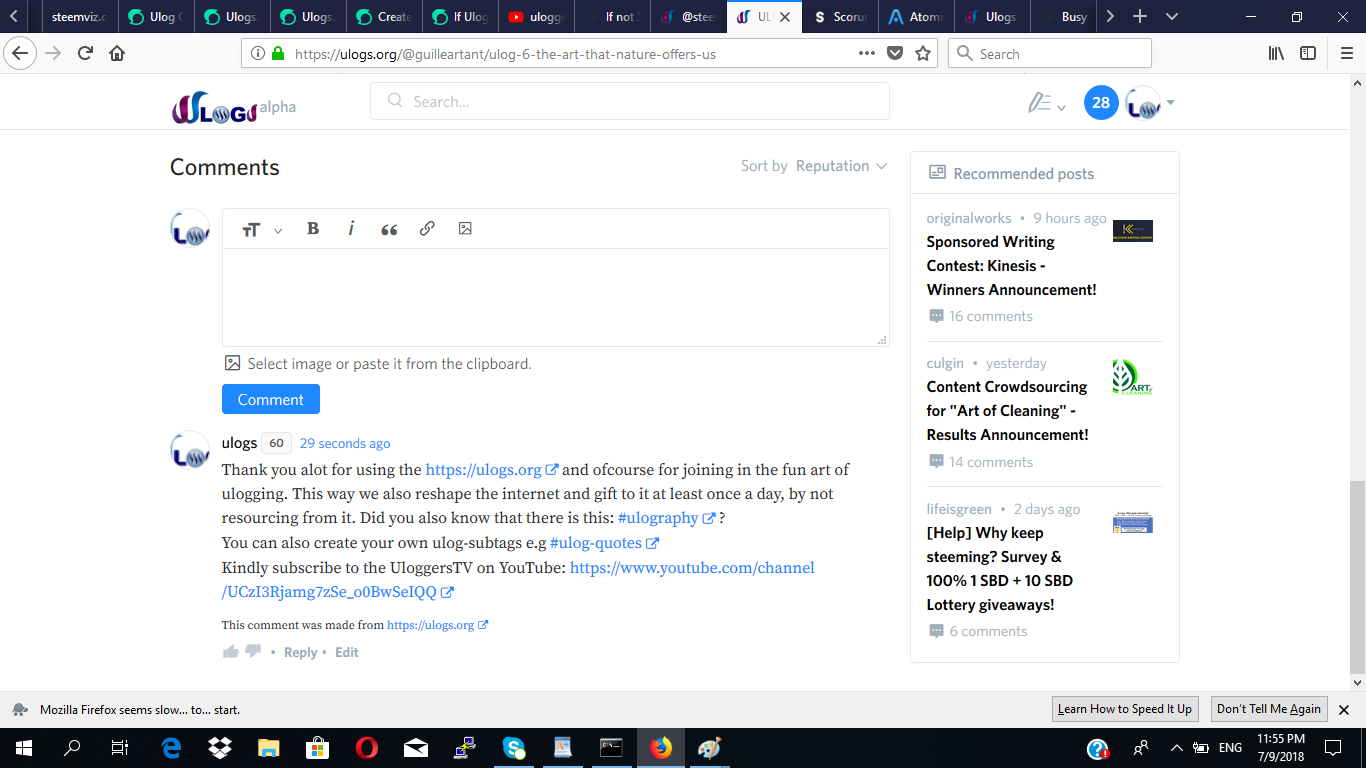Open the heading text-size menu

(x=262, y=229)
